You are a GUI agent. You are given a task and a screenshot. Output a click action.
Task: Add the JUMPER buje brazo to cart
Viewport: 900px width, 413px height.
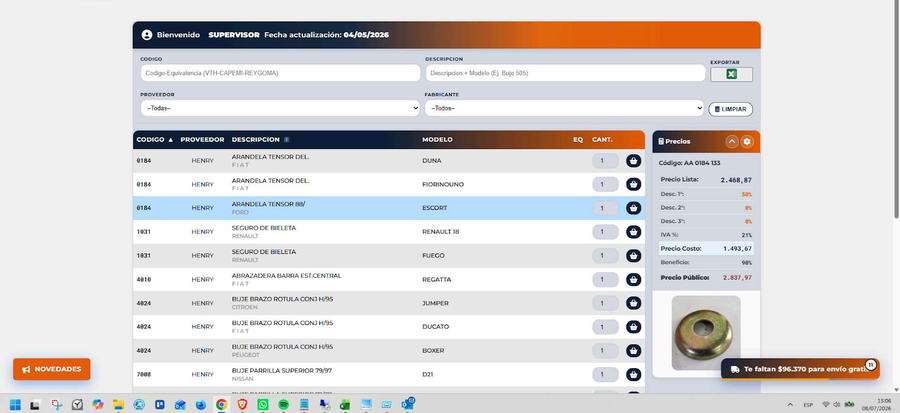pyautogui.click(x=633, y=303)
